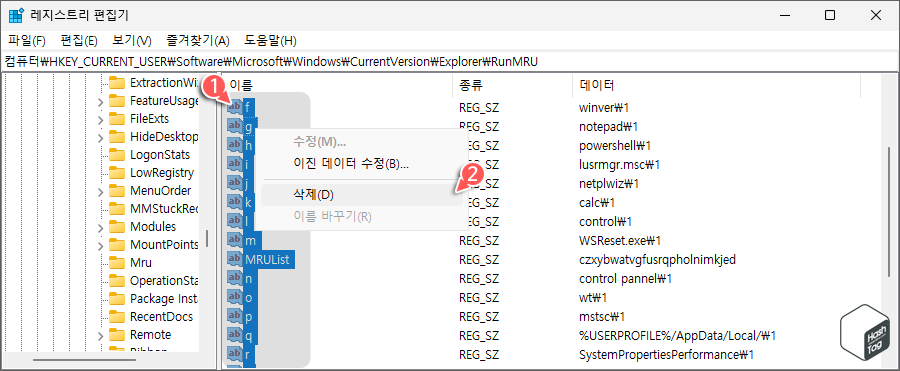Expand the FileExts key

pyautogui.click(x=100, y=119)
